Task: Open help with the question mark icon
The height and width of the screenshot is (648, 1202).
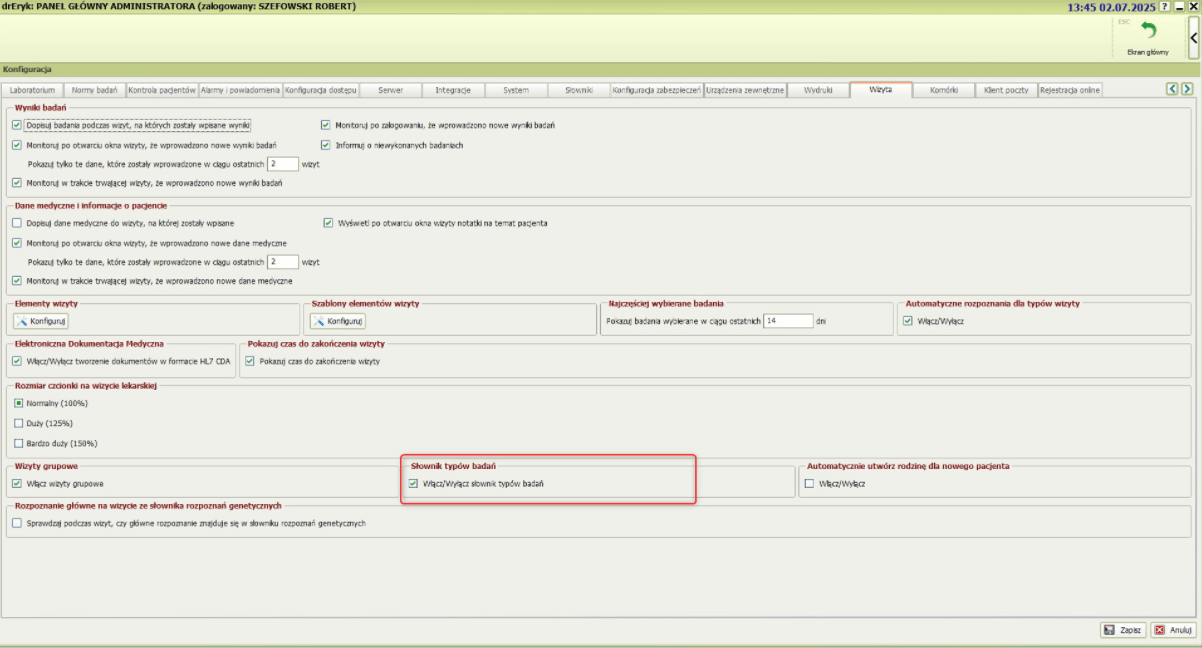Action: tap(1164, 7)
